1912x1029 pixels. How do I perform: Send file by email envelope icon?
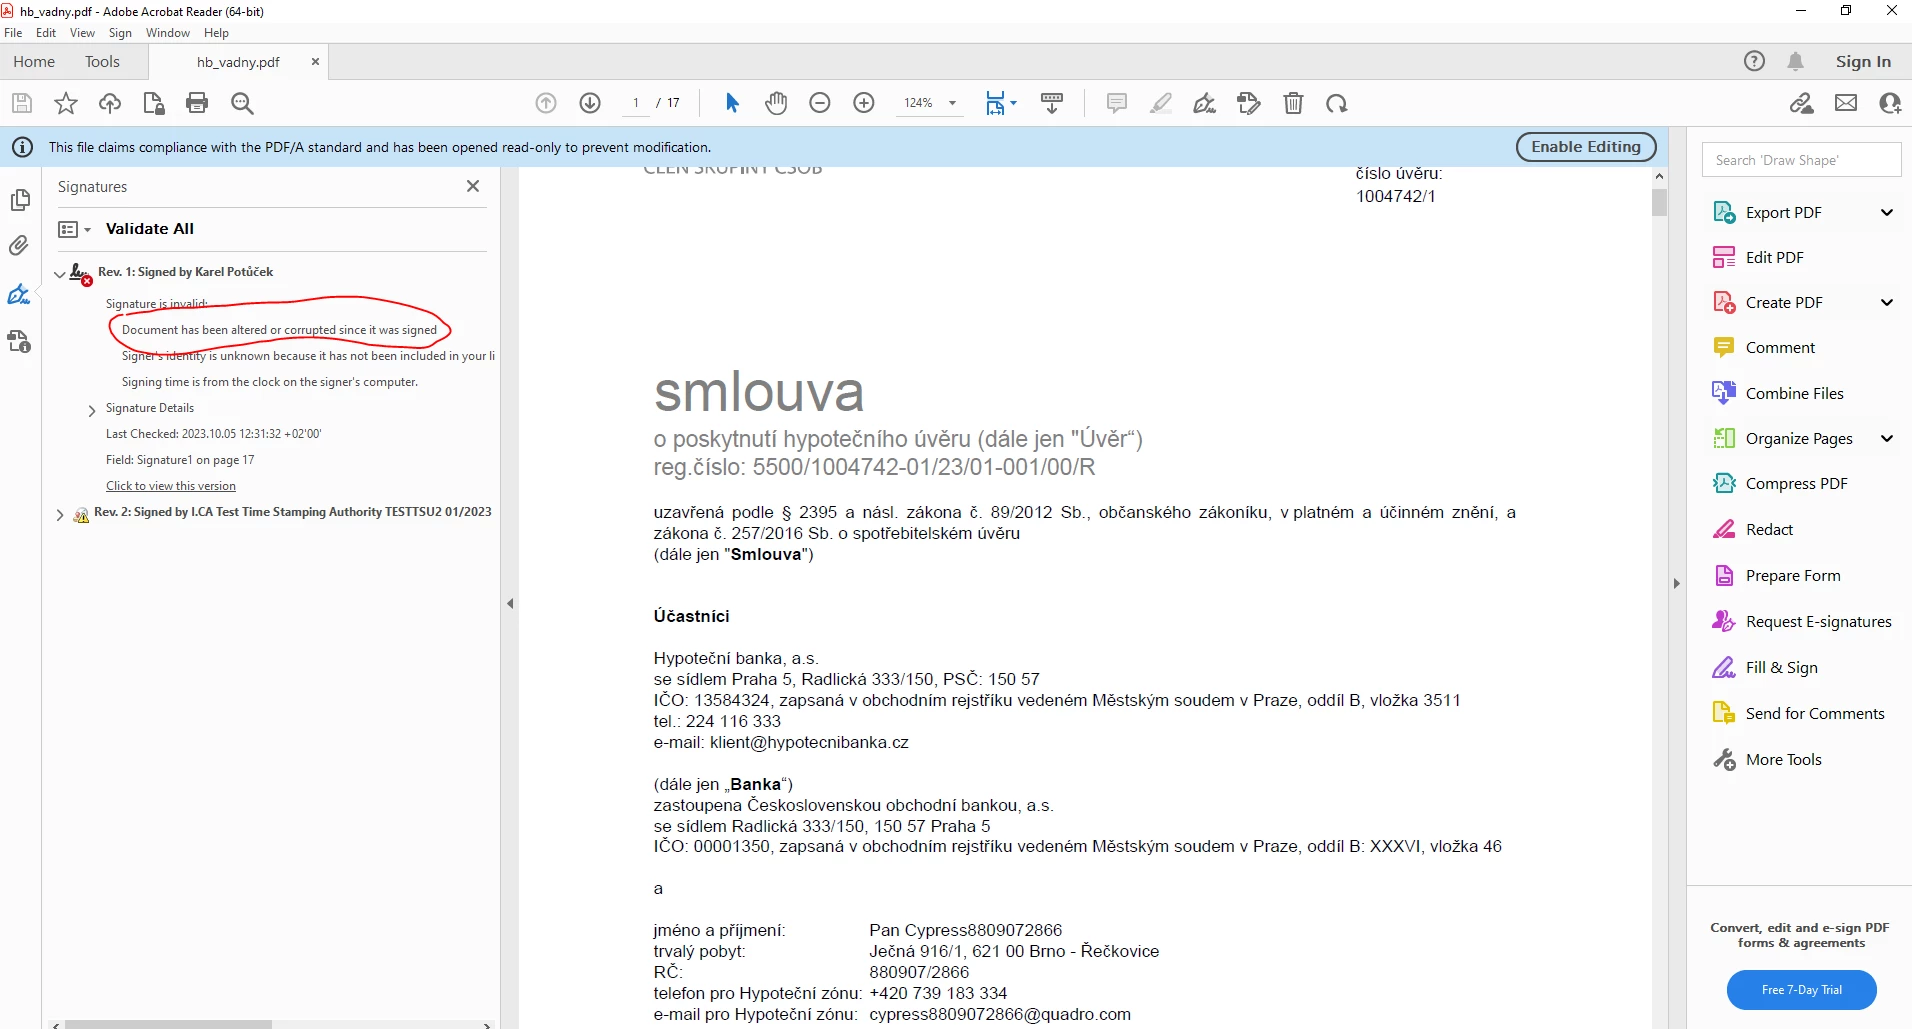(x=1846, y=103)
